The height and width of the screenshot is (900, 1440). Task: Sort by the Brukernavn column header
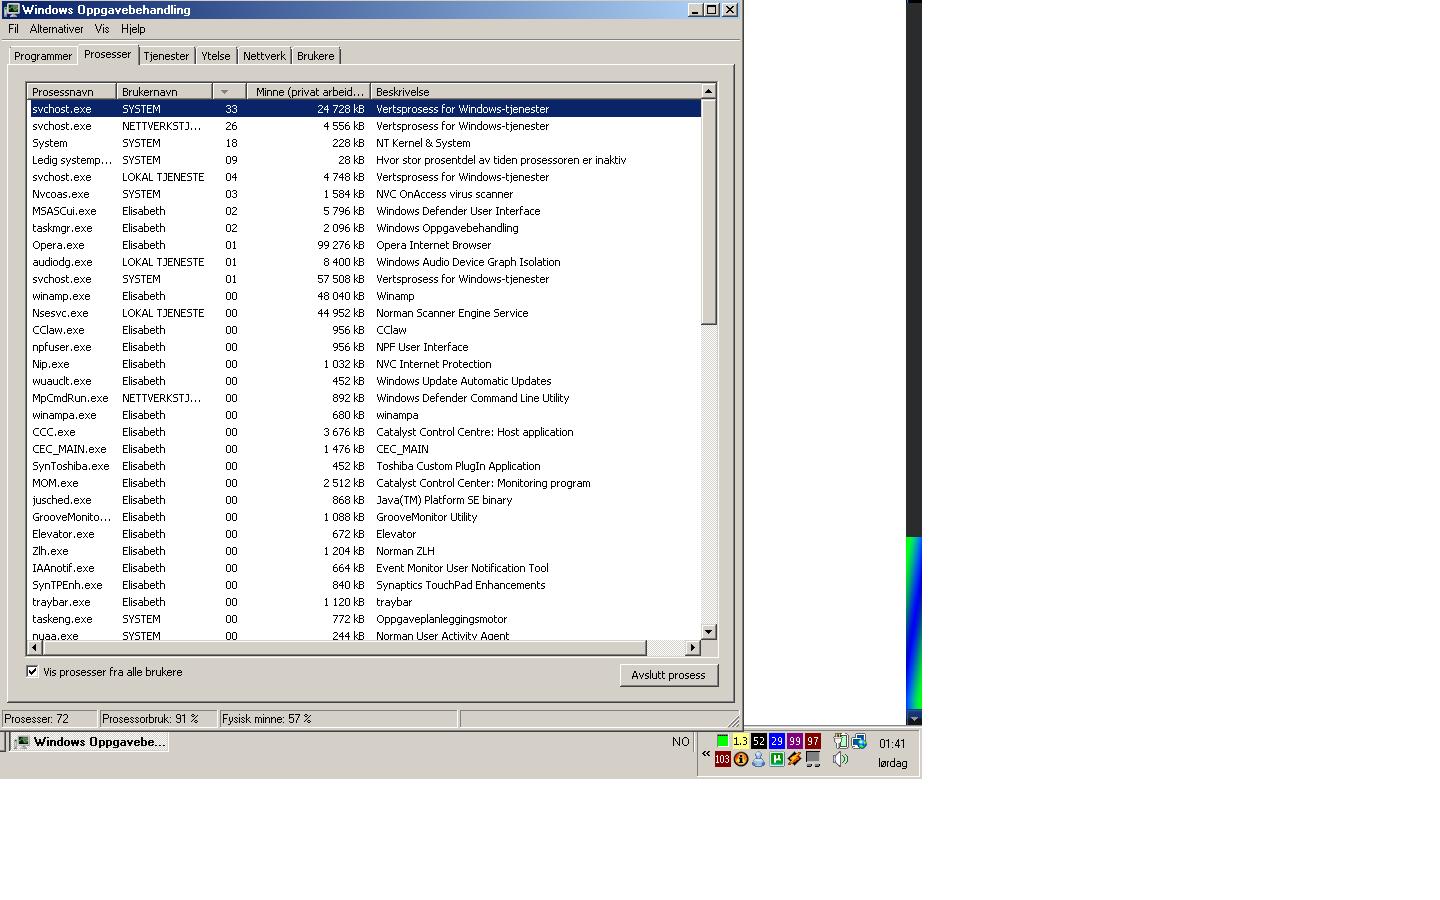[x=164, y=91]
